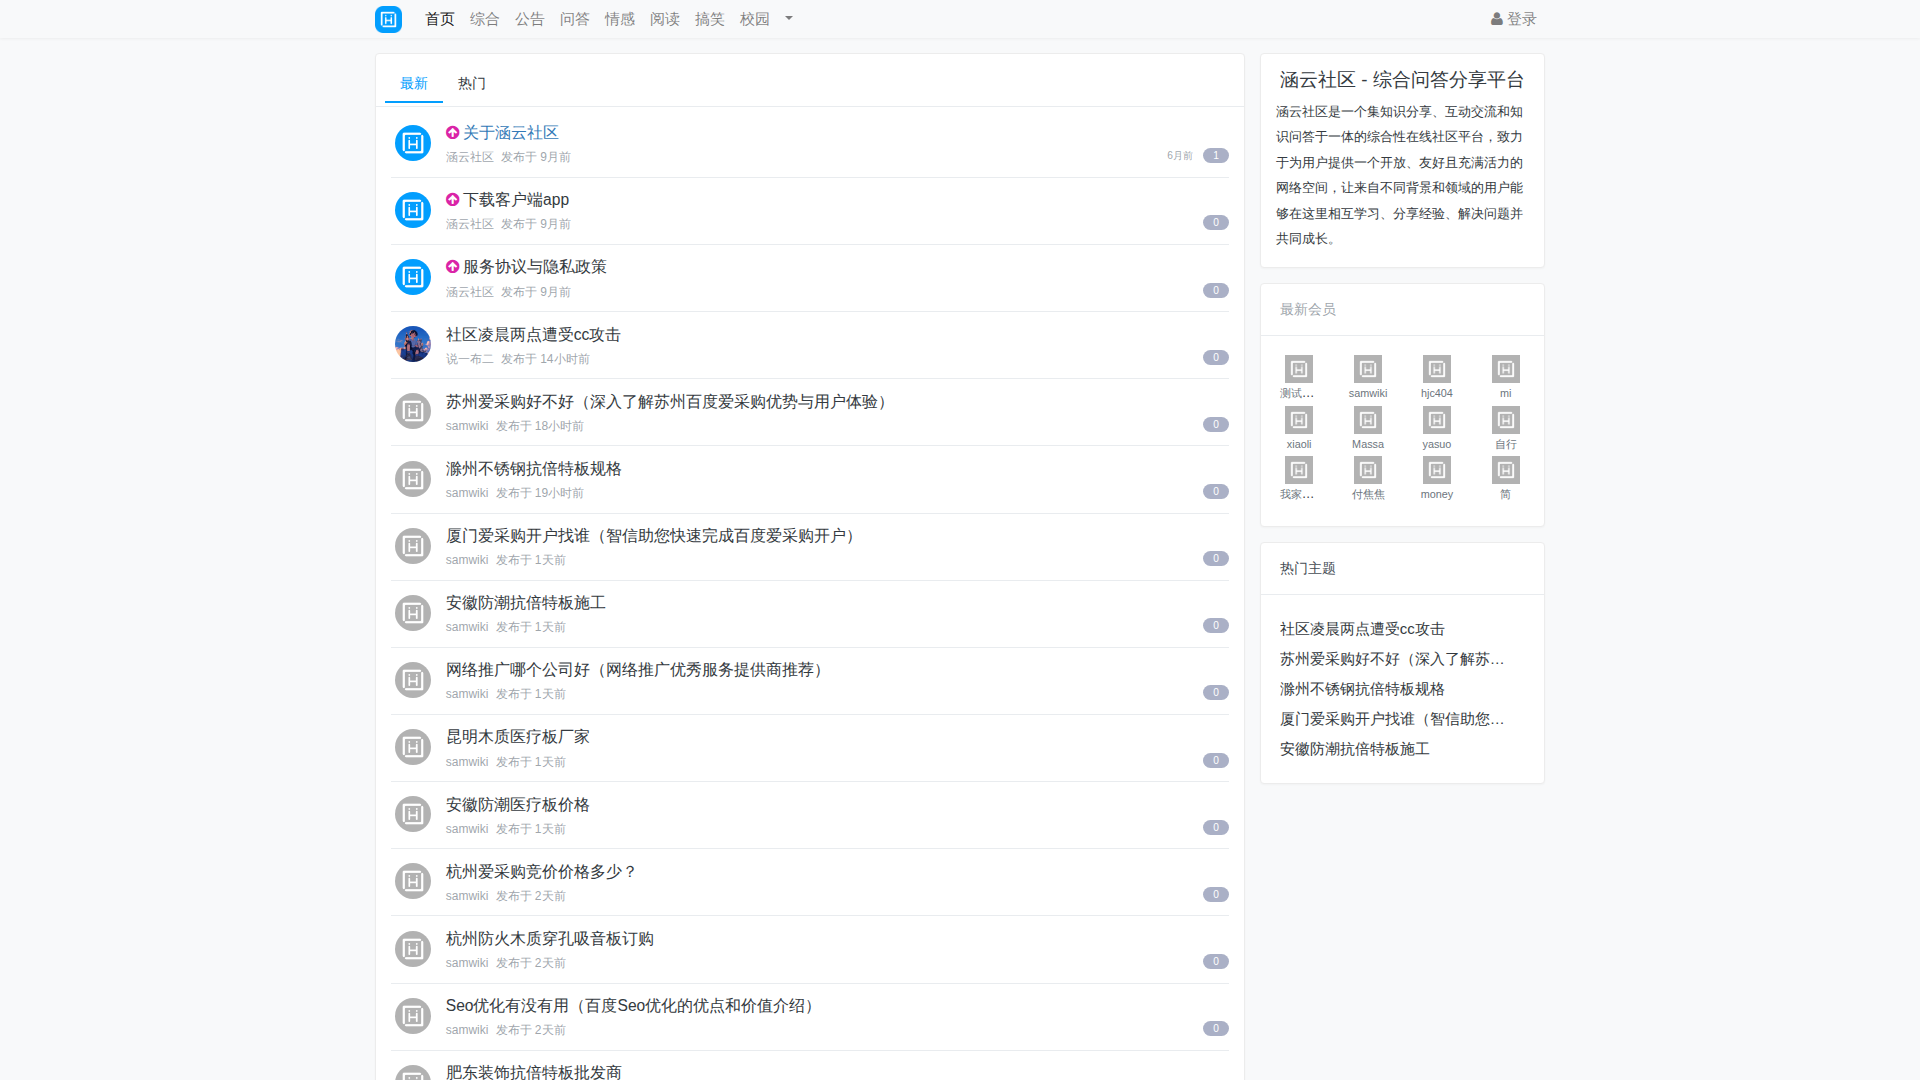Screen dimensions: 1920x1080
Task: Open post 滁州不锈钢抗倍特板规格 in list
Action: [533, 469]
